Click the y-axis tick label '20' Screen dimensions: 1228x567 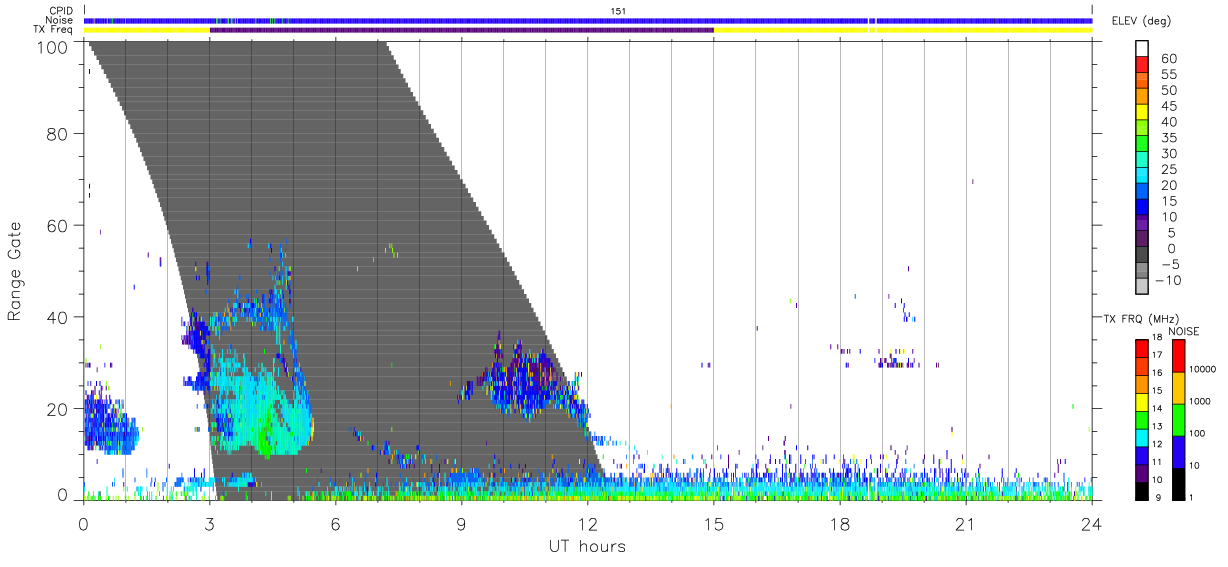click(59, 409)
